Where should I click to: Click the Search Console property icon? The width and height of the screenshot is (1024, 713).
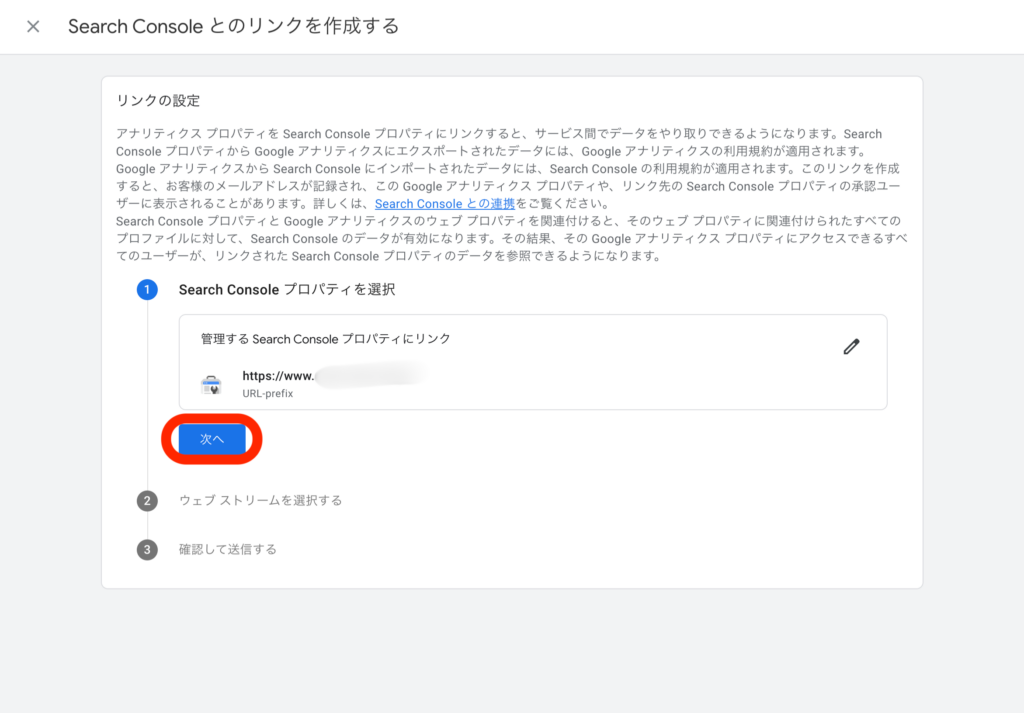(211, 384)
